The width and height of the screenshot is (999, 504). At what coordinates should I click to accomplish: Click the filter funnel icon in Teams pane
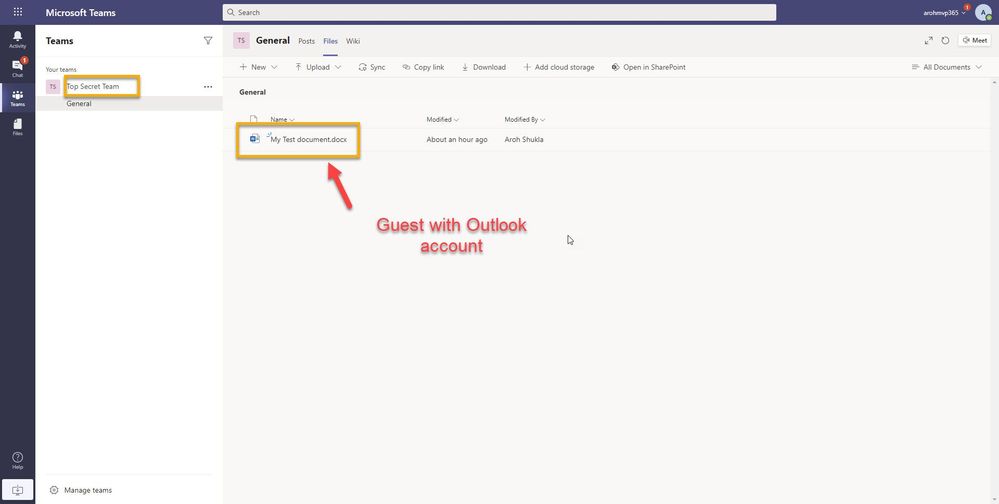[208, 41]
